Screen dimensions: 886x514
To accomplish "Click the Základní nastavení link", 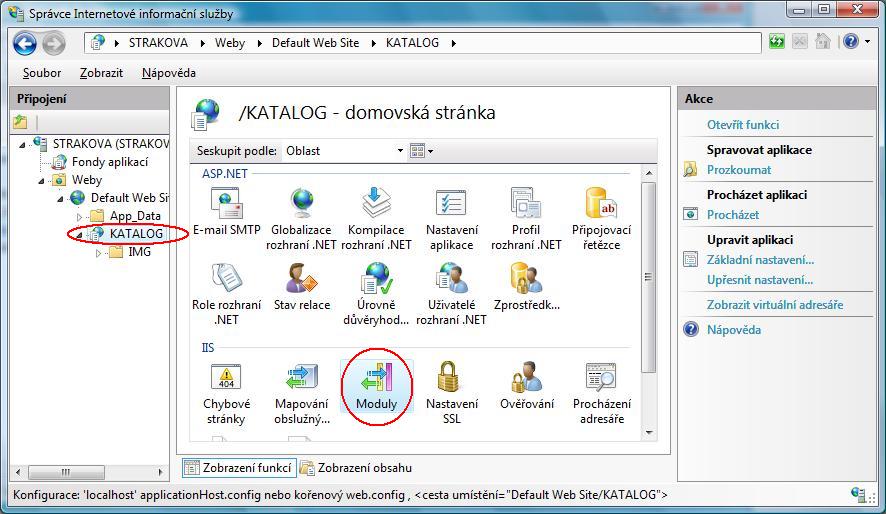I will (x=760, y=260).
